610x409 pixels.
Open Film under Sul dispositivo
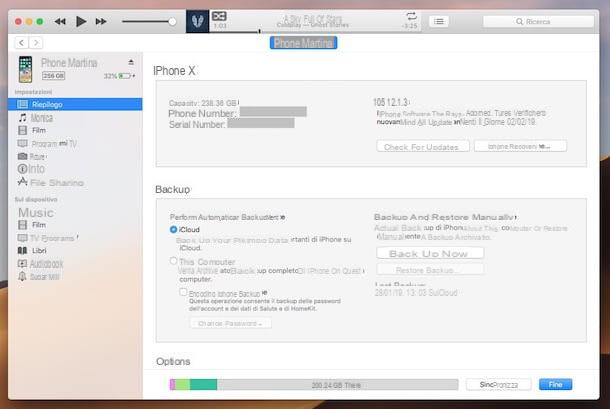point(75,225)
